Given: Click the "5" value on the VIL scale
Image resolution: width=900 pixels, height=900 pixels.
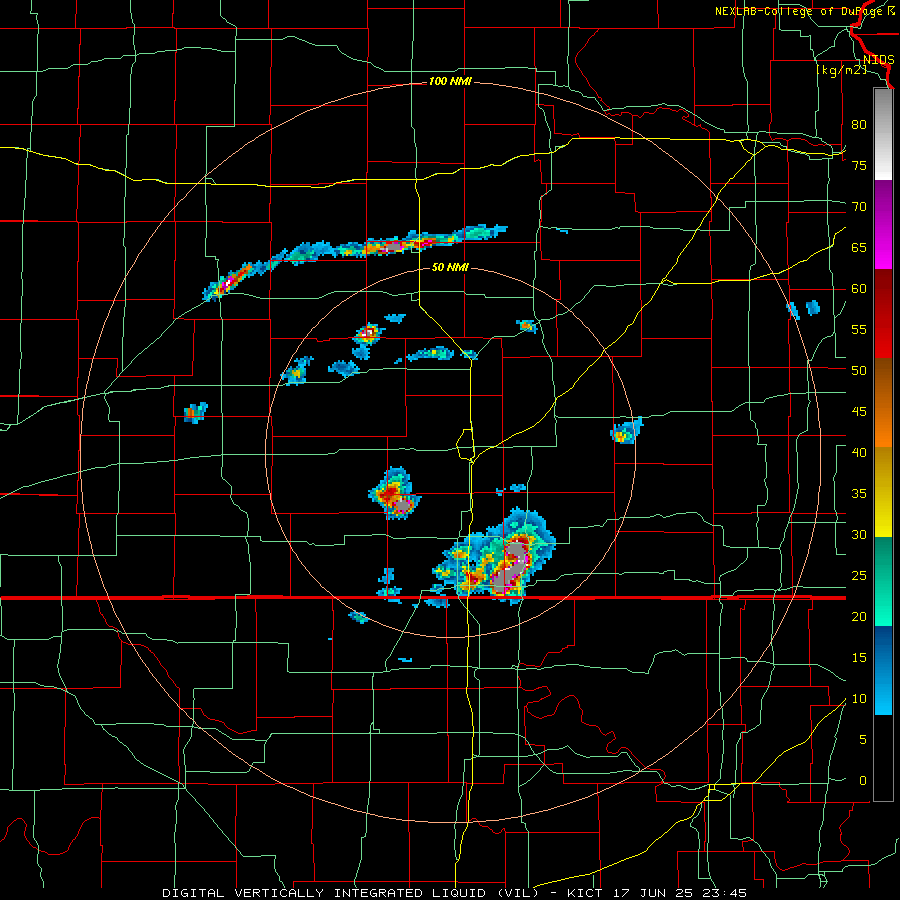Looking at the screenshot, I should point(863,740).
